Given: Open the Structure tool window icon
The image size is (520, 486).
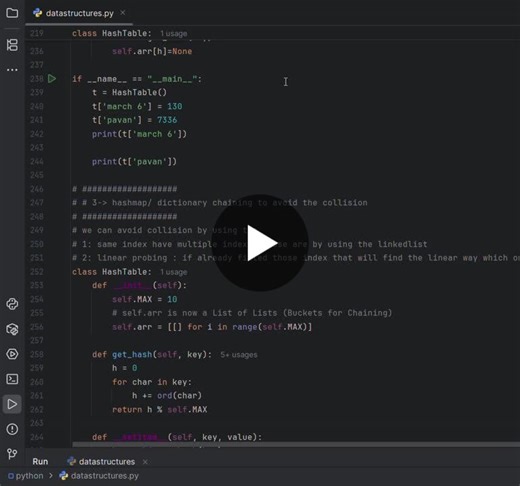Looking at the screenshot, I should (12, 45).
